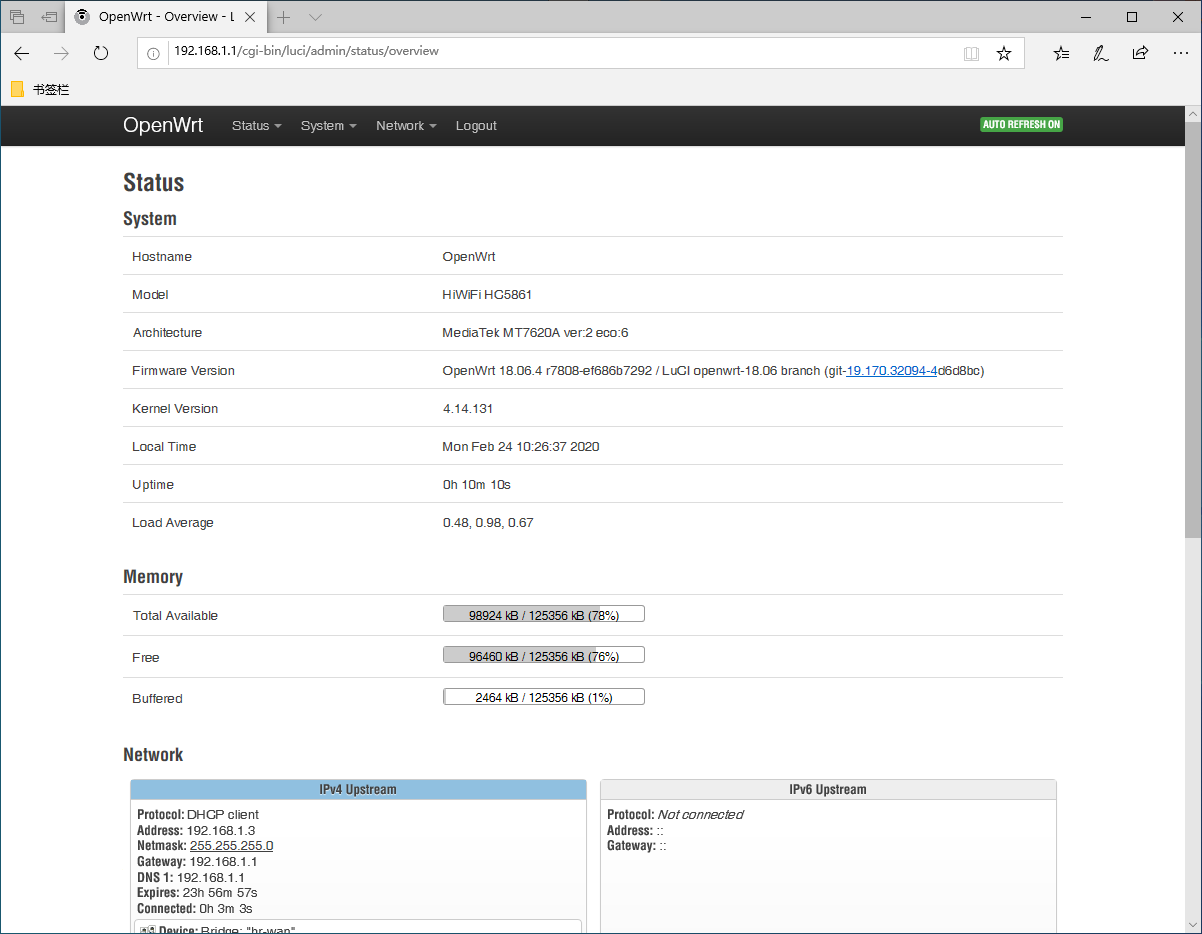Click the IPv6 Upstream panel header
The image size is (1202, 934).
pyautogui.click(x=828, y=789)
